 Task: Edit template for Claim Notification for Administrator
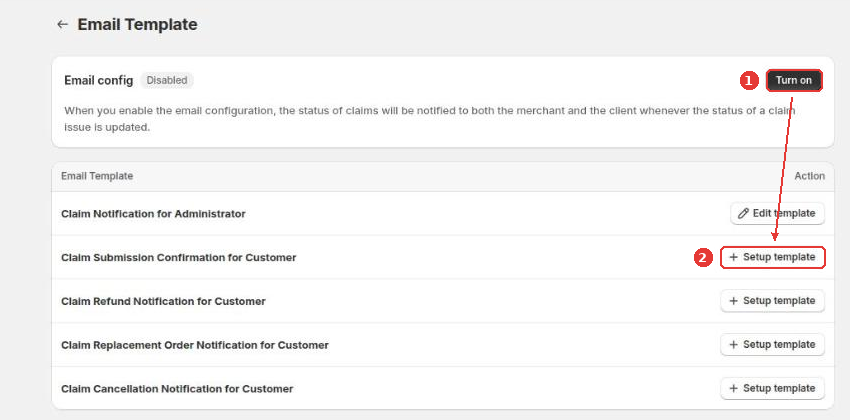click(x=777, y=214)
